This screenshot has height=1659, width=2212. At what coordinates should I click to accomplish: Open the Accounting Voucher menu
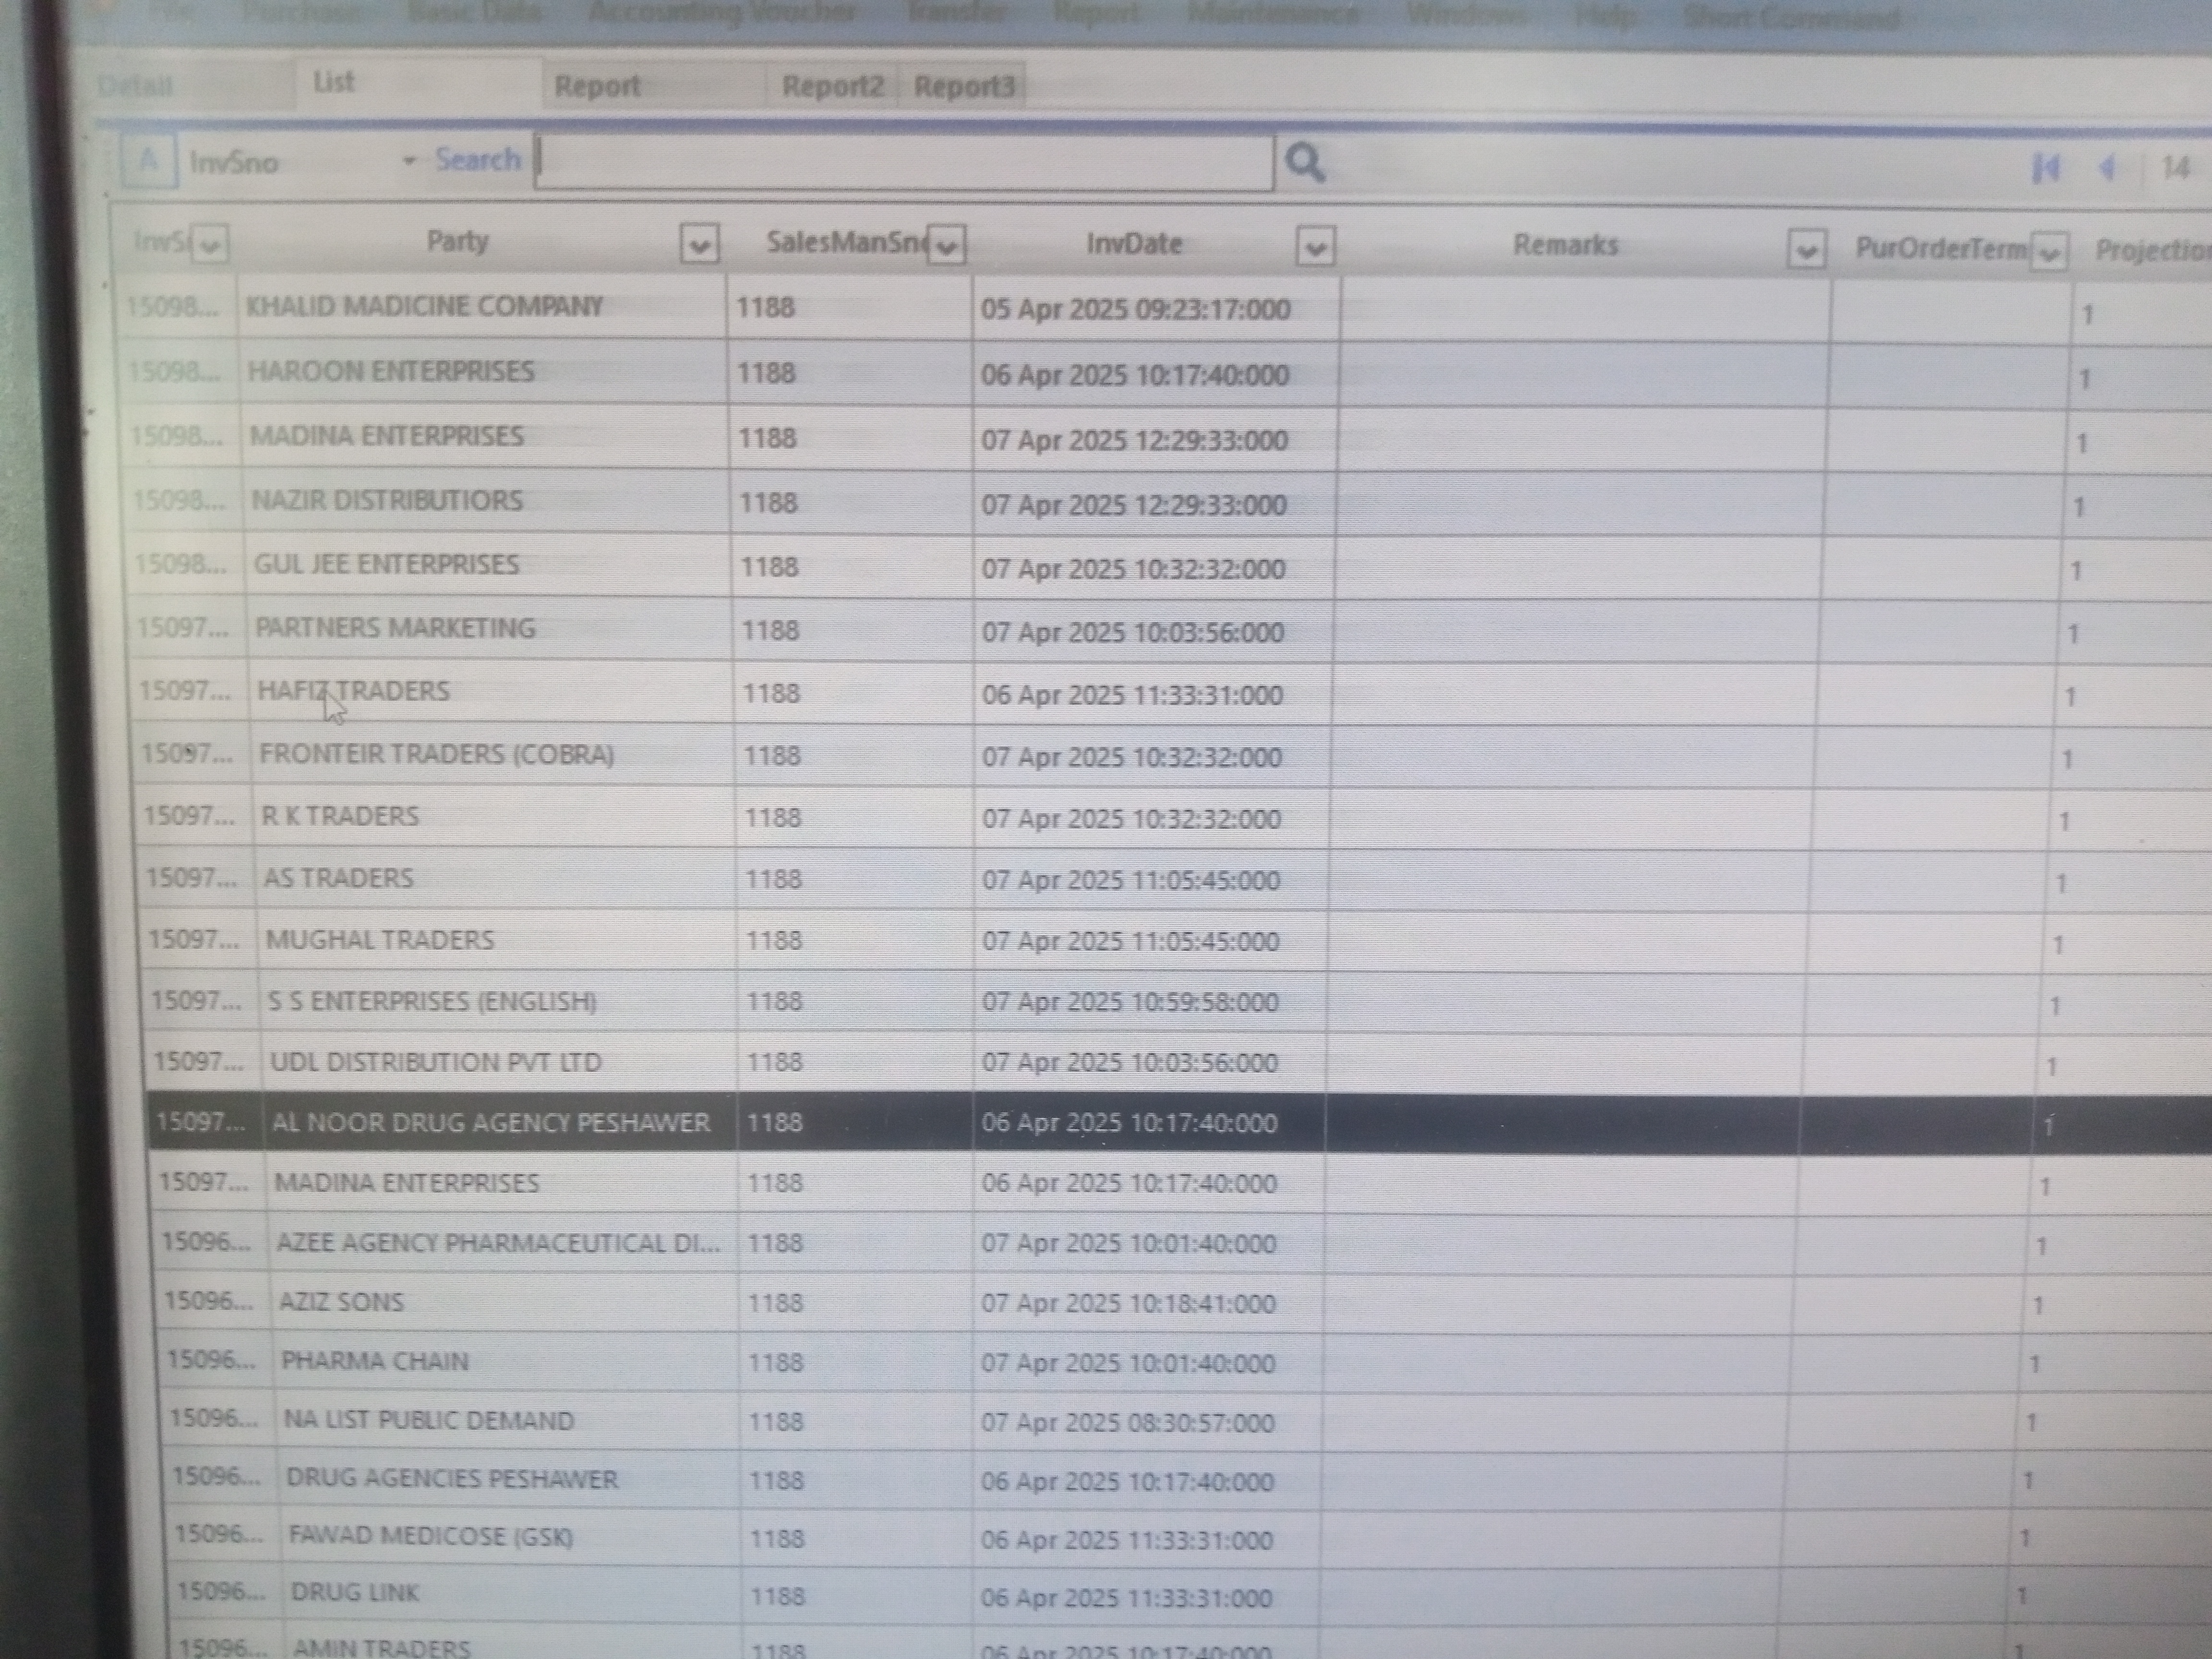[722, 13]
